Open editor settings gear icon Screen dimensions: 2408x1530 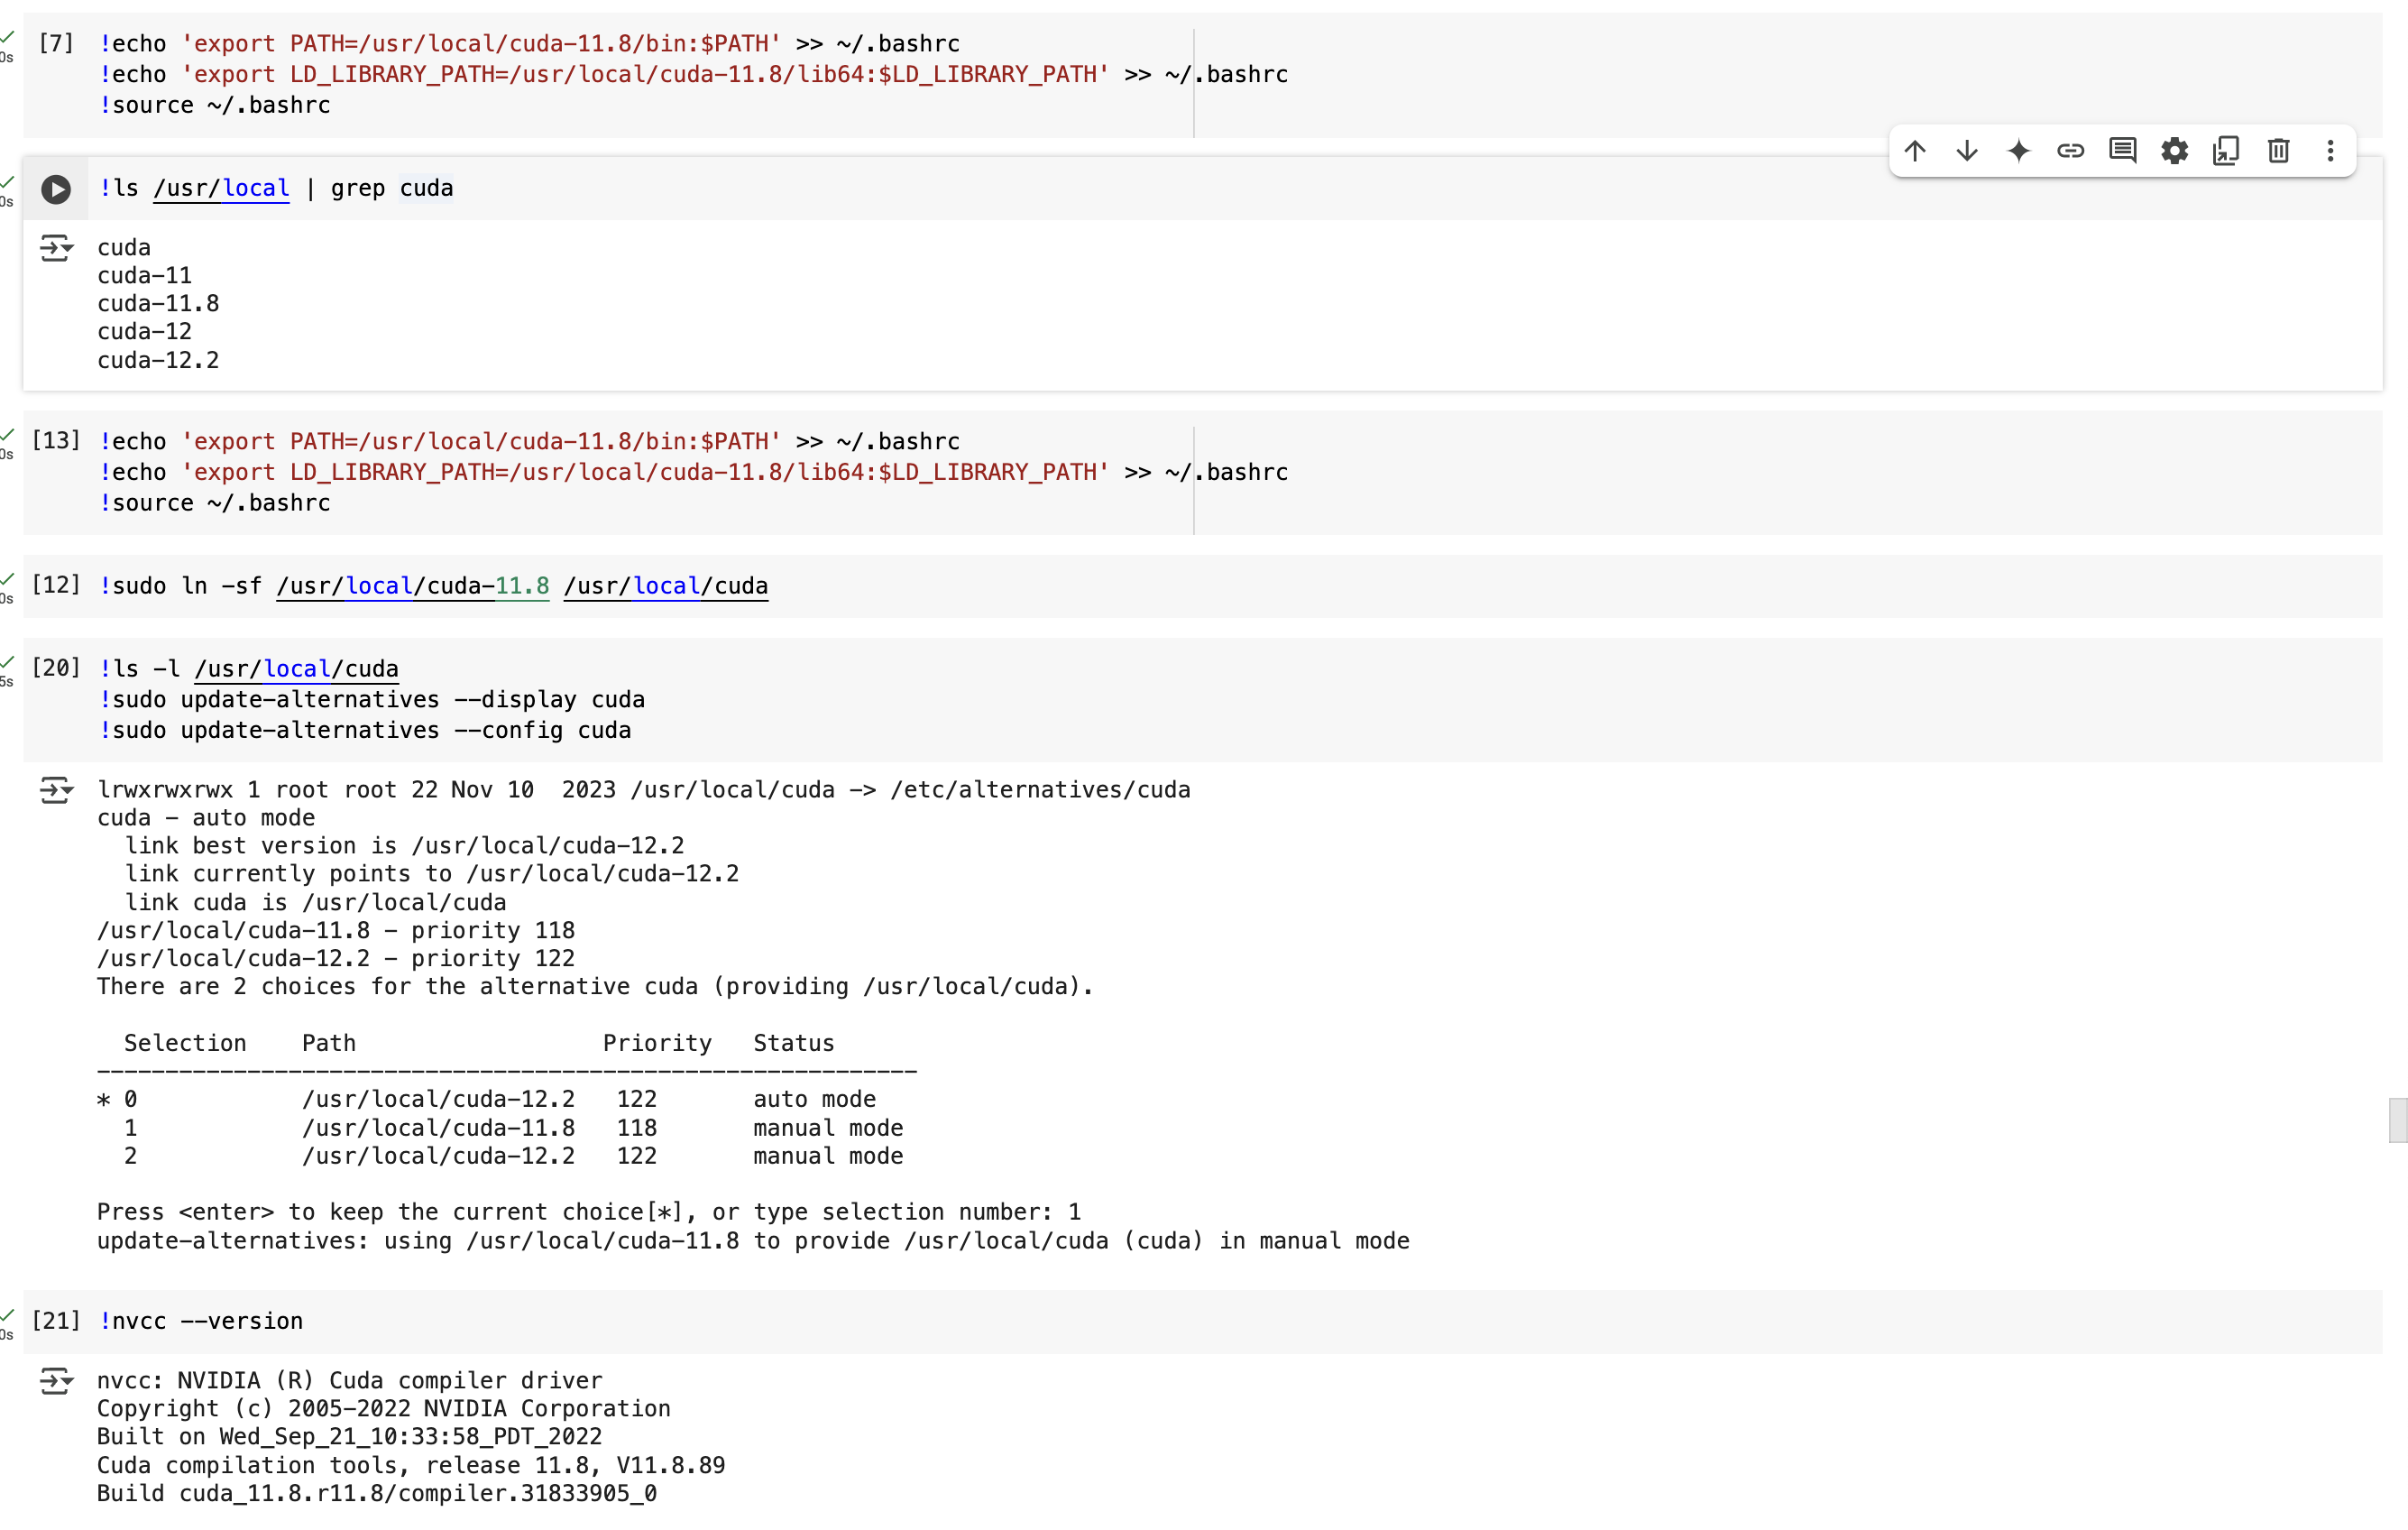(2174, 151)
